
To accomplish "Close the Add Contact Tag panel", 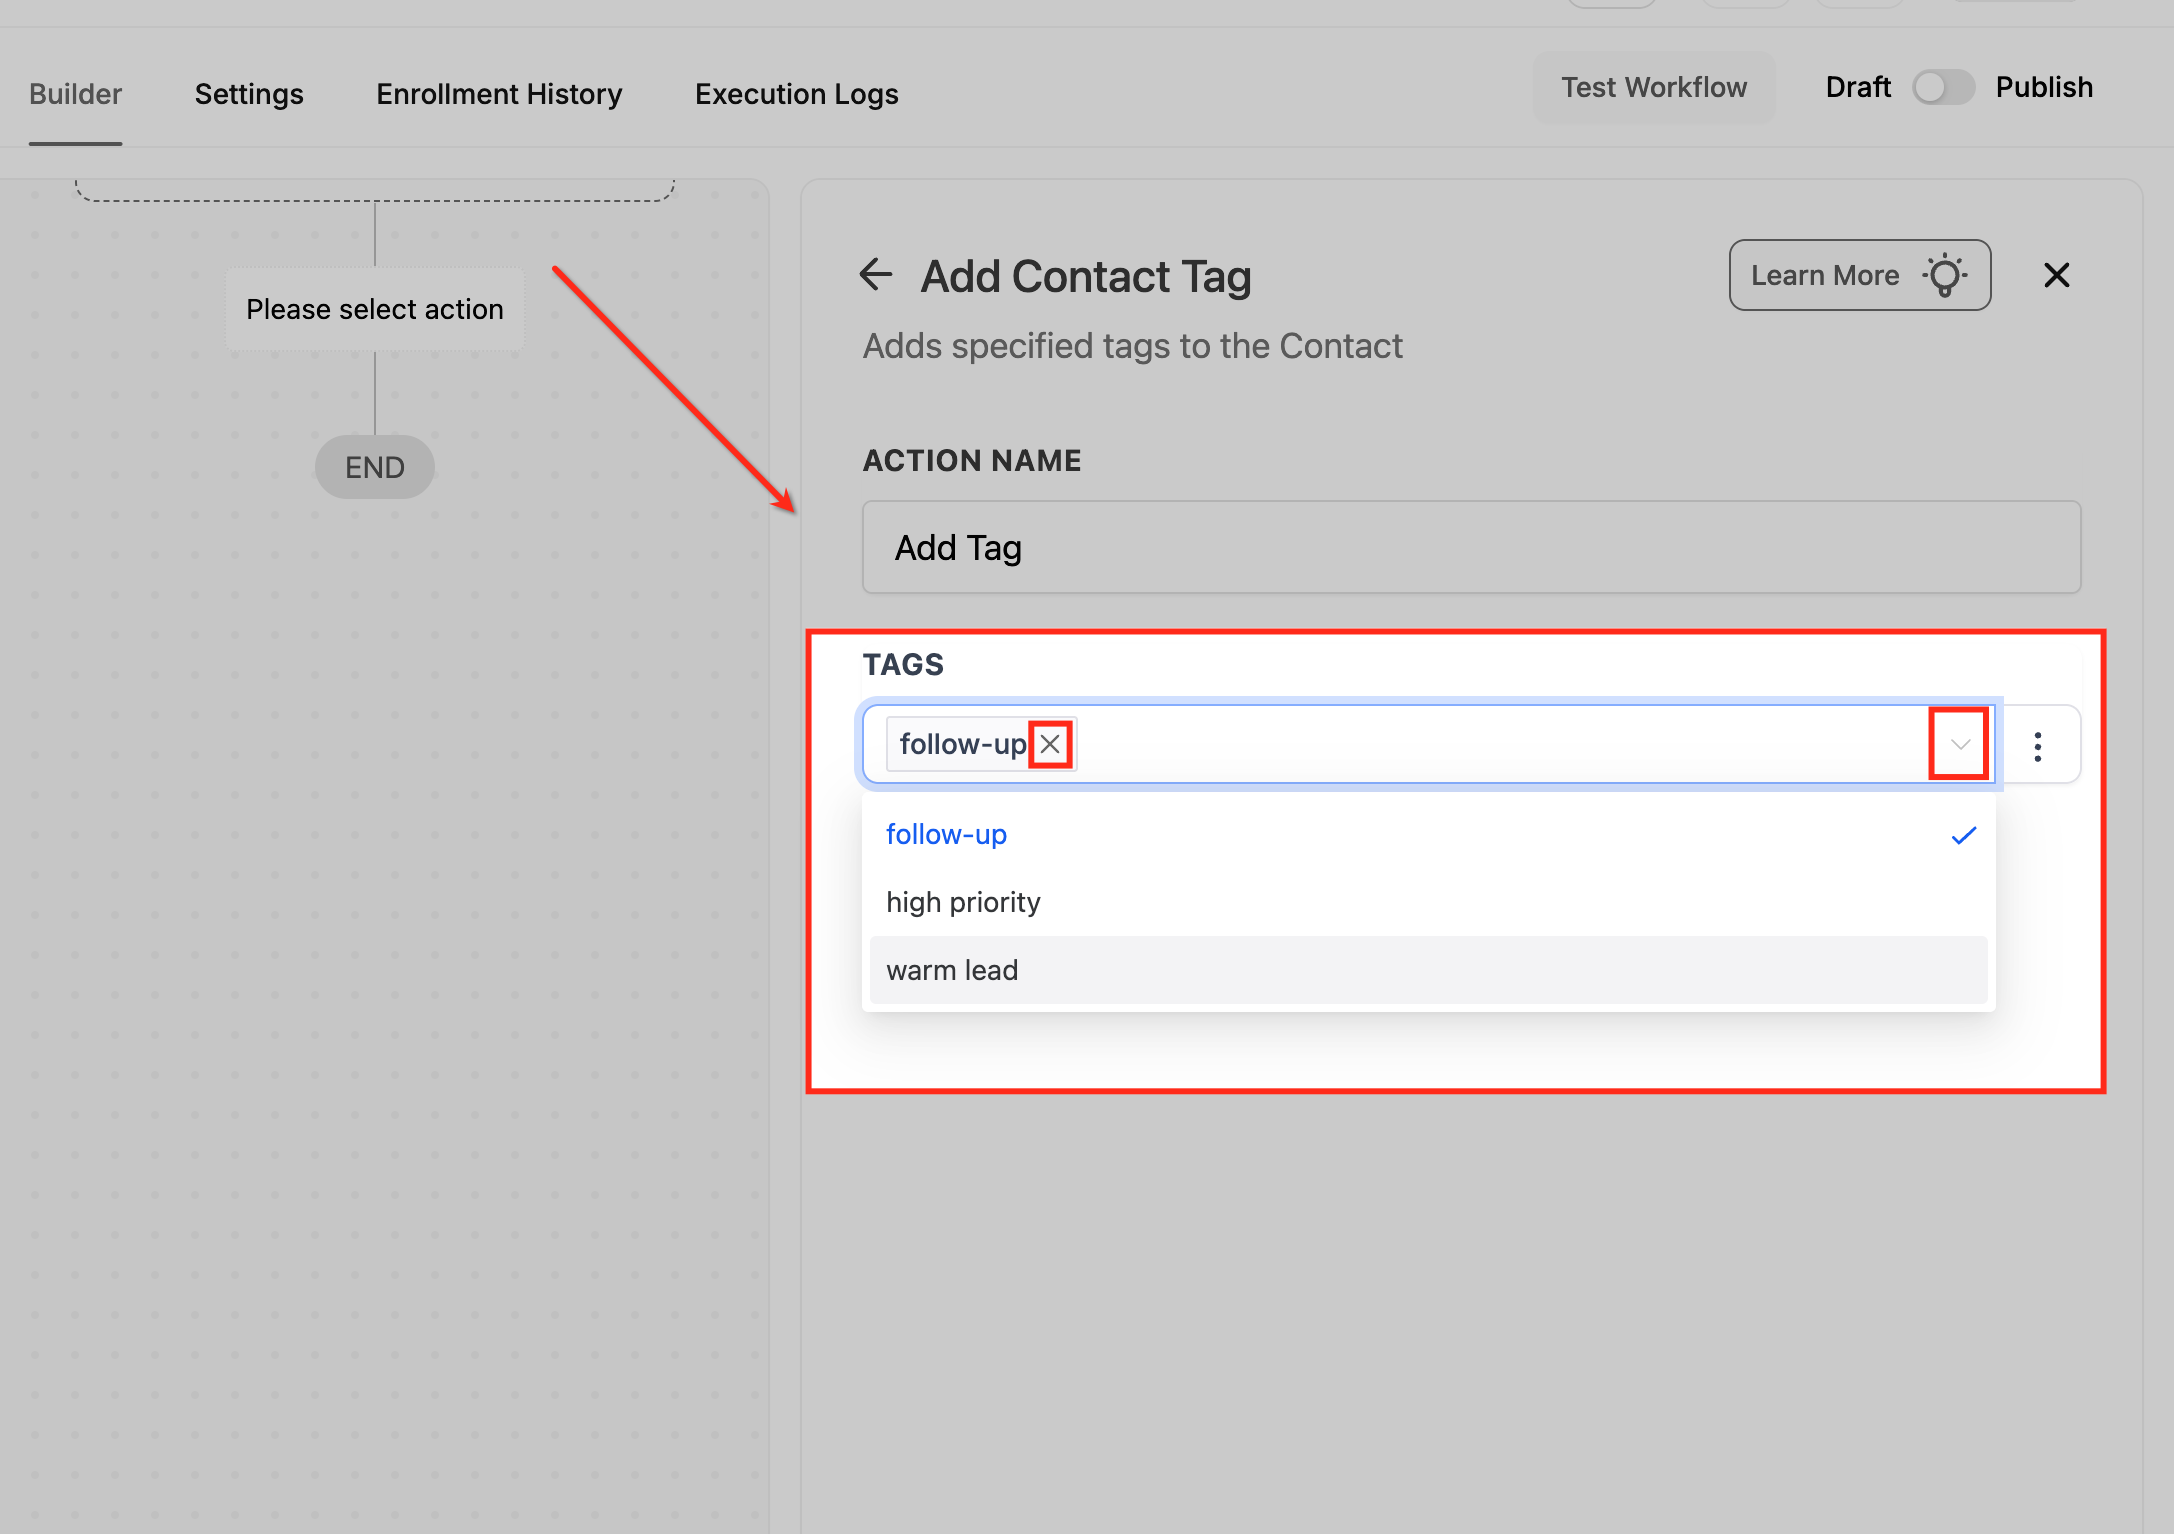I will (2056, 275).
